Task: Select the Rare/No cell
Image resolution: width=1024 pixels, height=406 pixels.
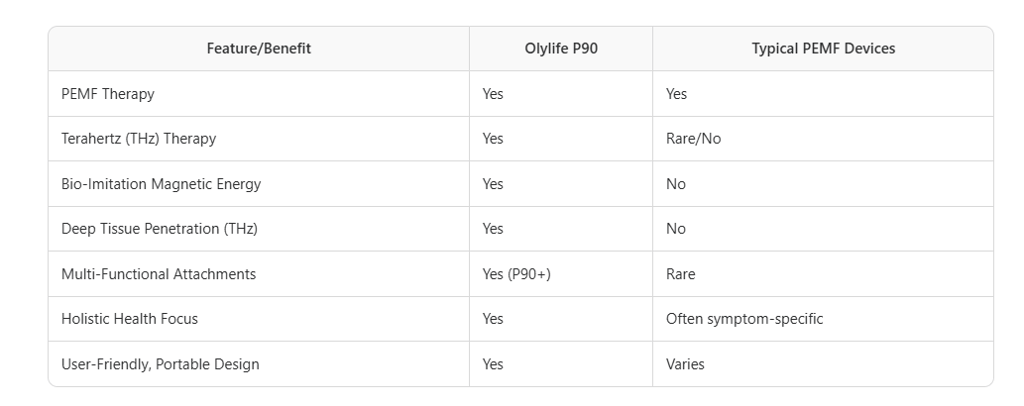Action: tap(693, 139)
